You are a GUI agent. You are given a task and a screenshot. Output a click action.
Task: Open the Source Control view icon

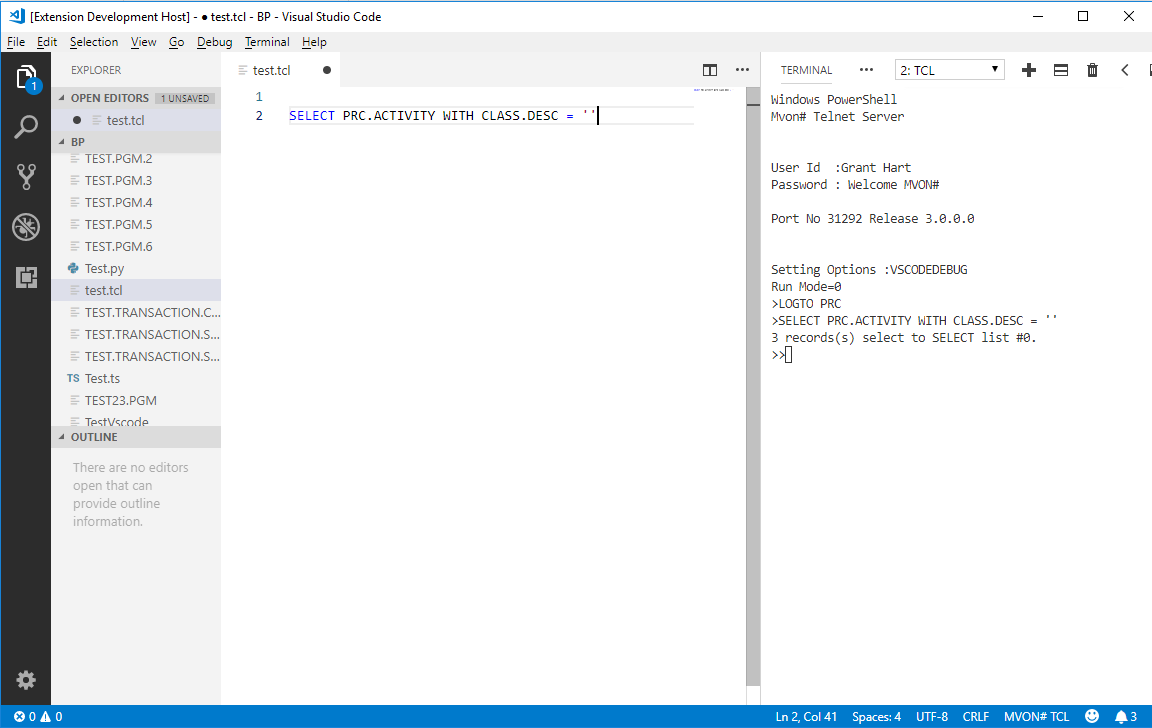(x=26, y=177)
